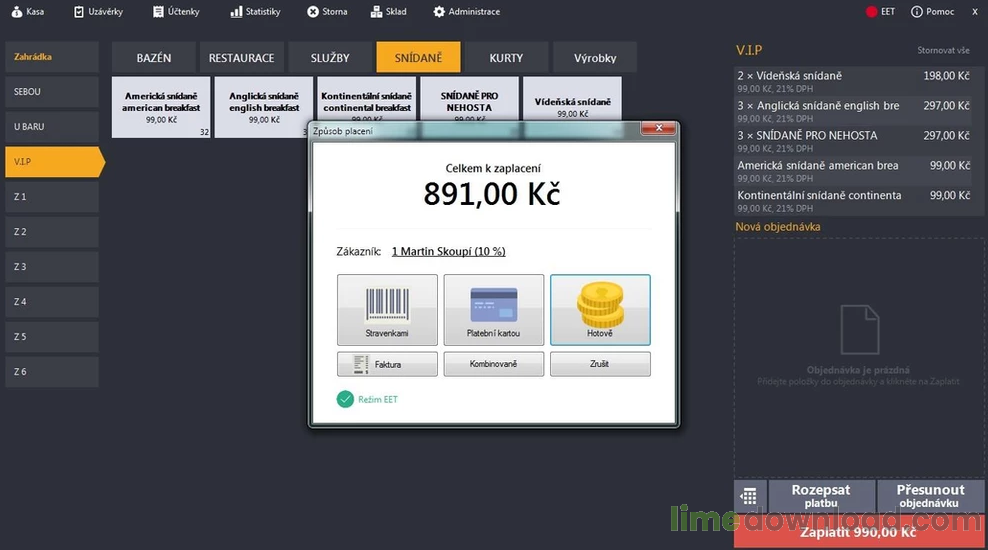Select table Z 6
The width and height of the screenshot is (988, 550).
pos(52,372)
